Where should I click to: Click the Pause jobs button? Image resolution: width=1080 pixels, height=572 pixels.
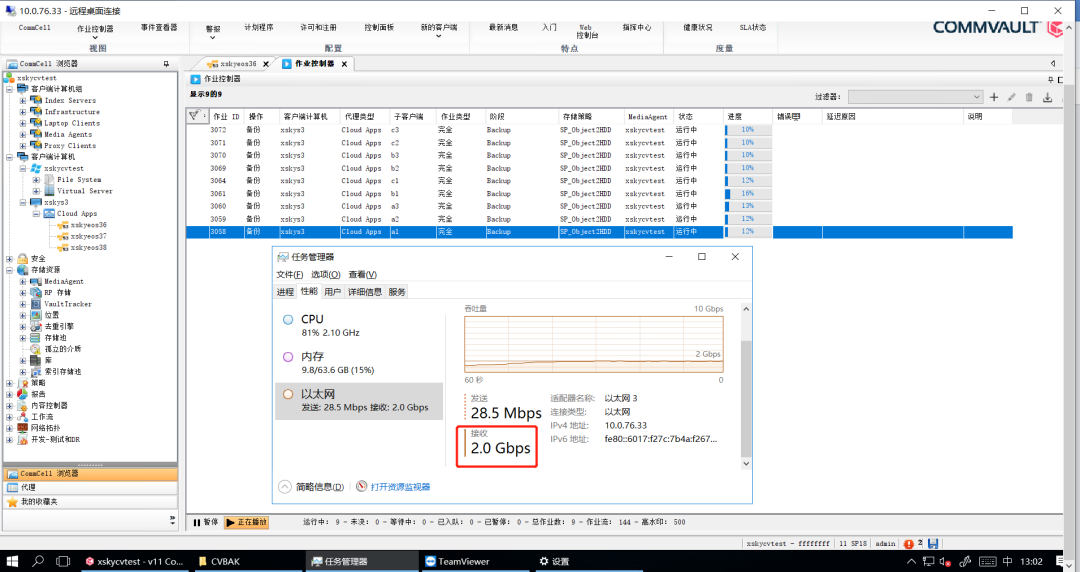click(x=205, y=522)
